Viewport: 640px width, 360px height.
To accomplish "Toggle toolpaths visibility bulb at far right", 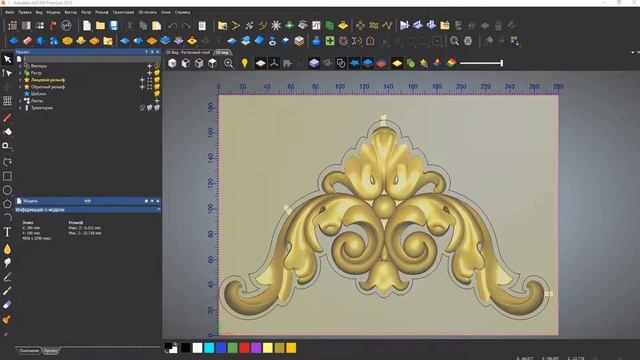I will (157, 108).
